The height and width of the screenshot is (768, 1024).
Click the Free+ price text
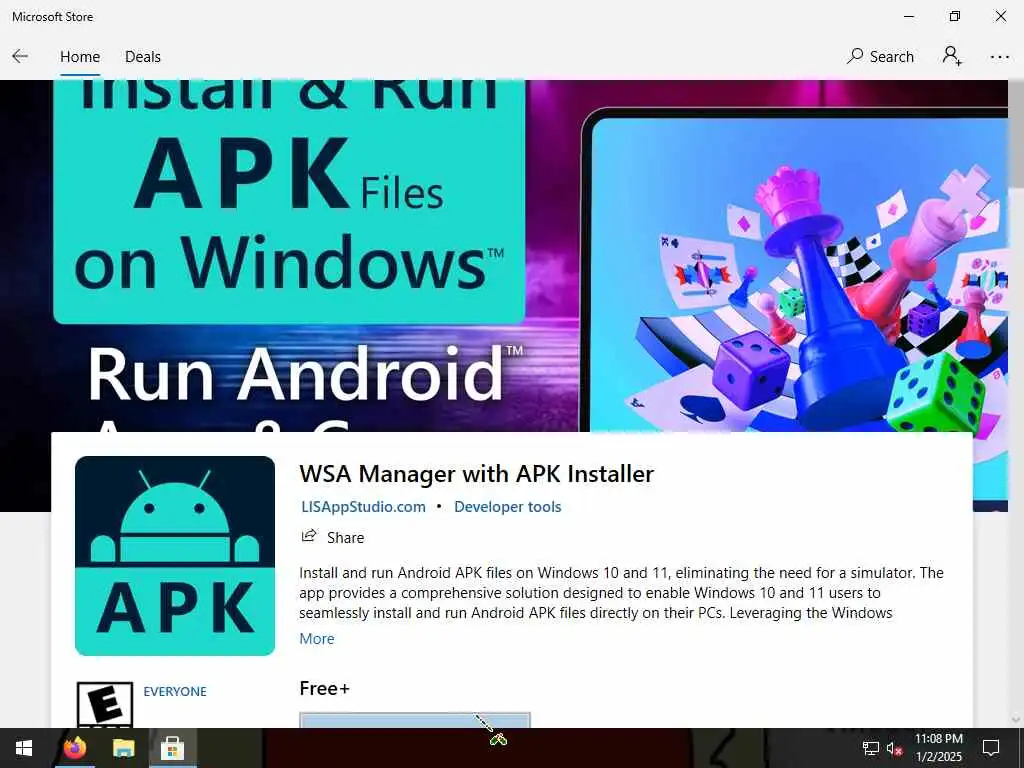click(325, 688)
